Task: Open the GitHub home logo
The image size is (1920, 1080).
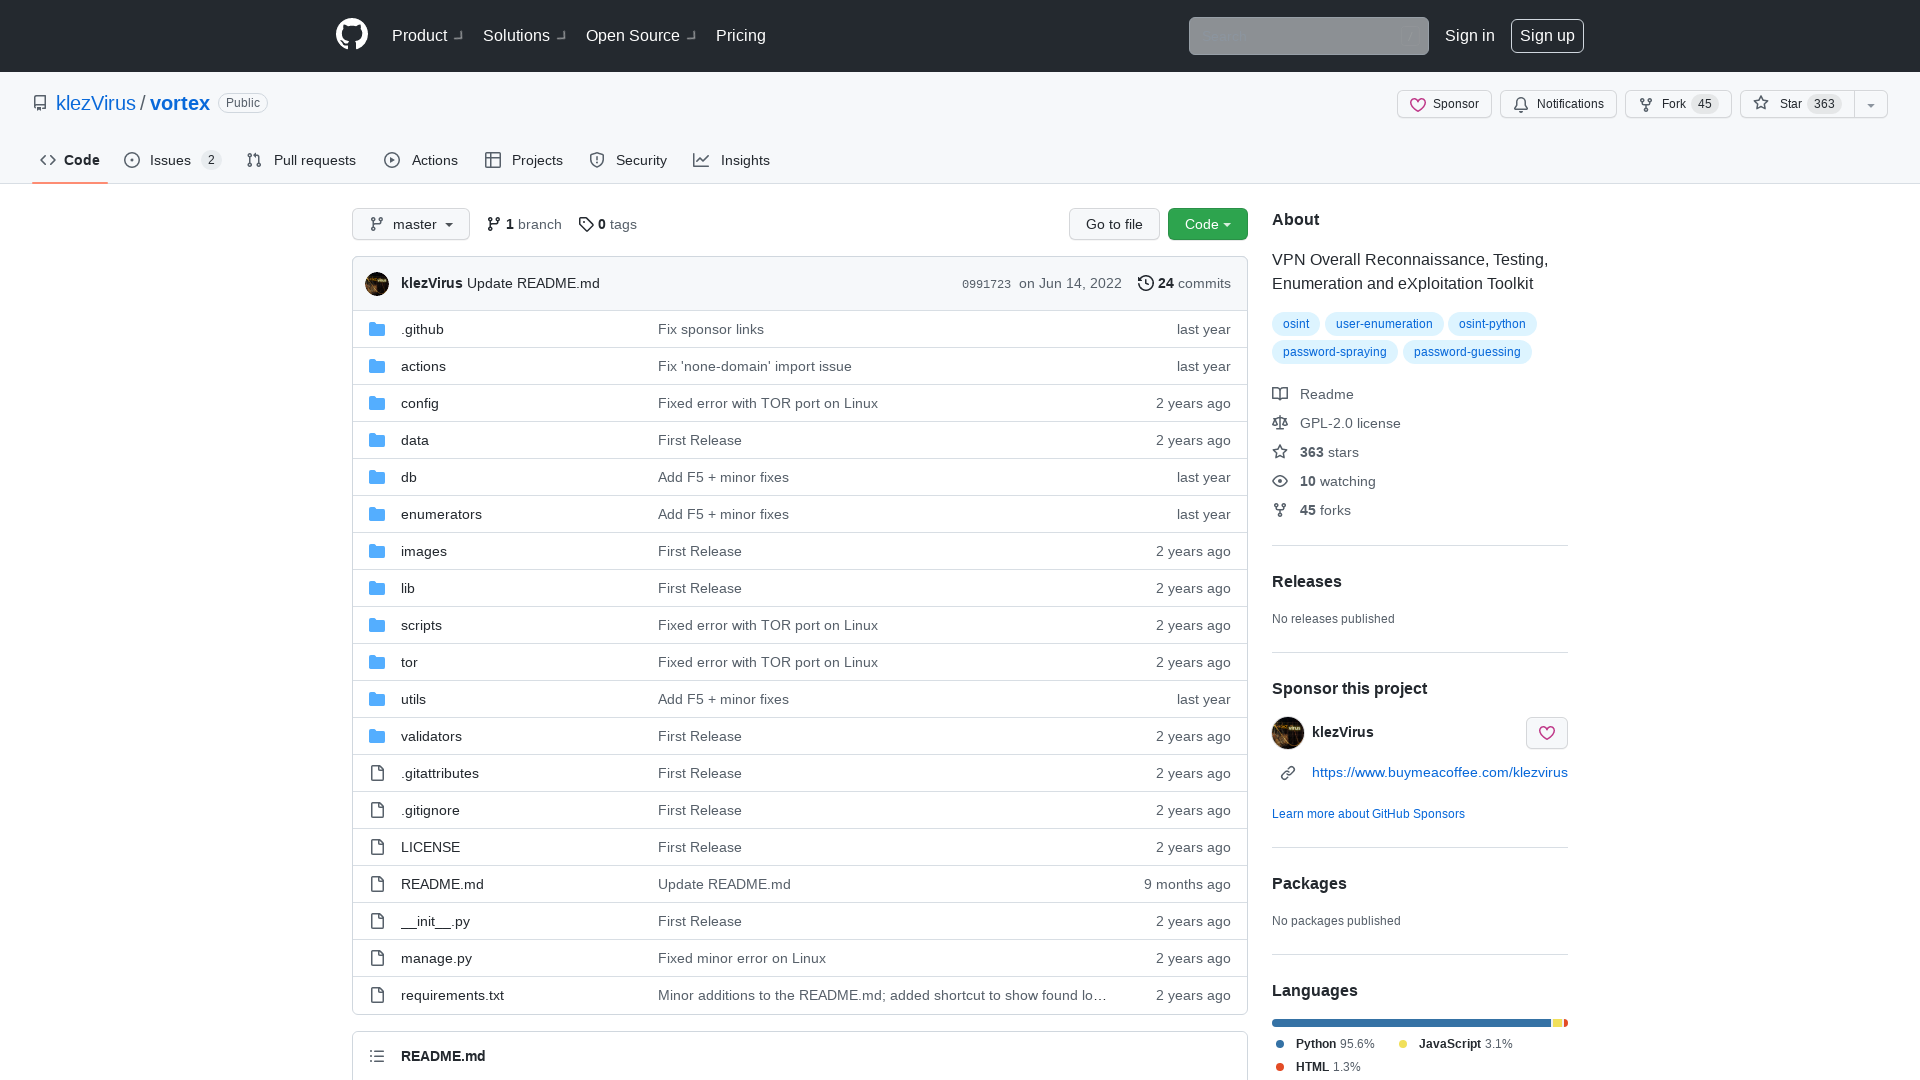Action: click(352, 35)
